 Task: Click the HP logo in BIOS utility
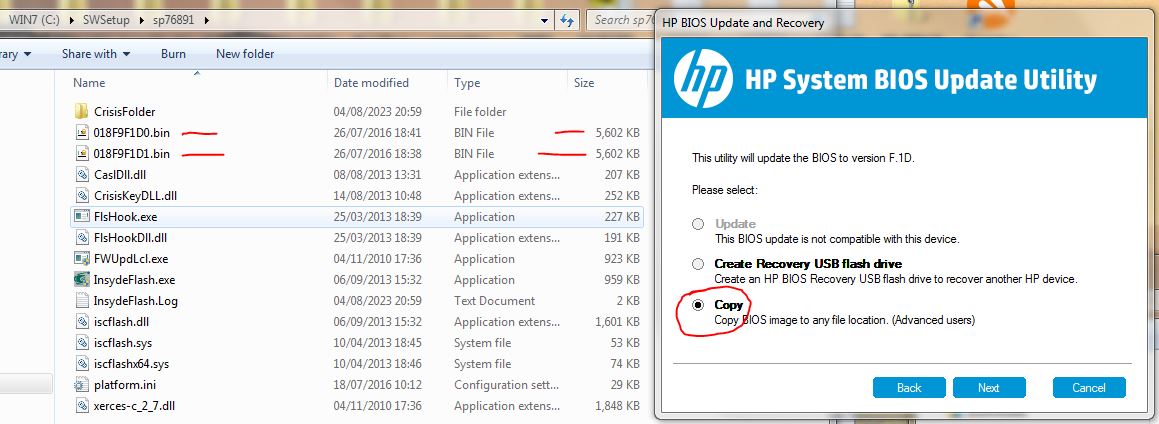(703, 78)
